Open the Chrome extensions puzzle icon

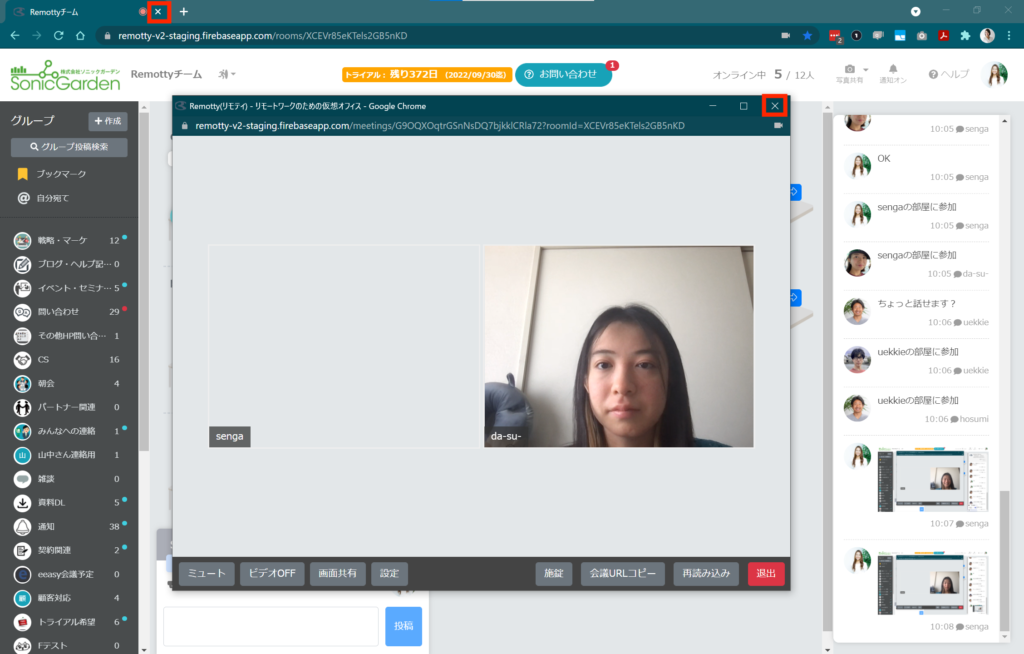pyautogui.click(x=965, y=36)
